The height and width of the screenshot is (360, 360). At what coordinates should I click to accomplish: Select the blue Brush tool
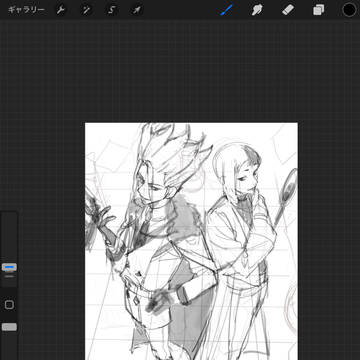coord(227,10)
